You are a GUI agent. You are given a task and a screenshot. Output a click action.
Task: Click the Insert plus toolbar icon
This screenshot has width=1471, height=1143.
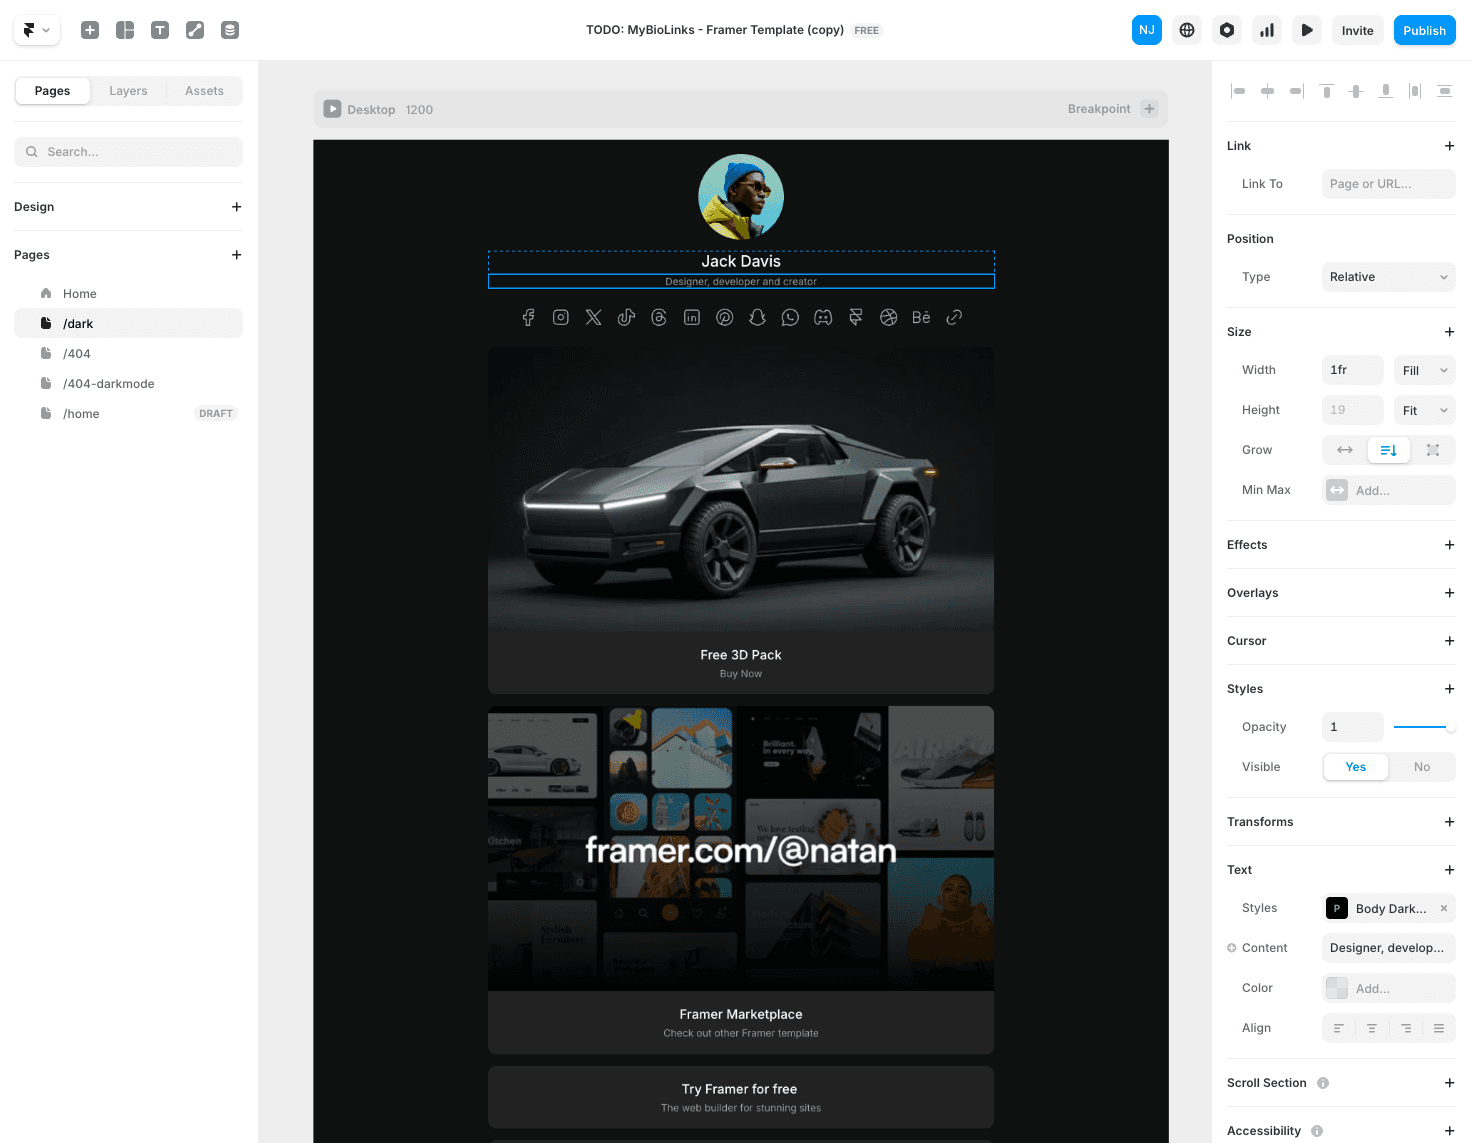tap(90, 30)
